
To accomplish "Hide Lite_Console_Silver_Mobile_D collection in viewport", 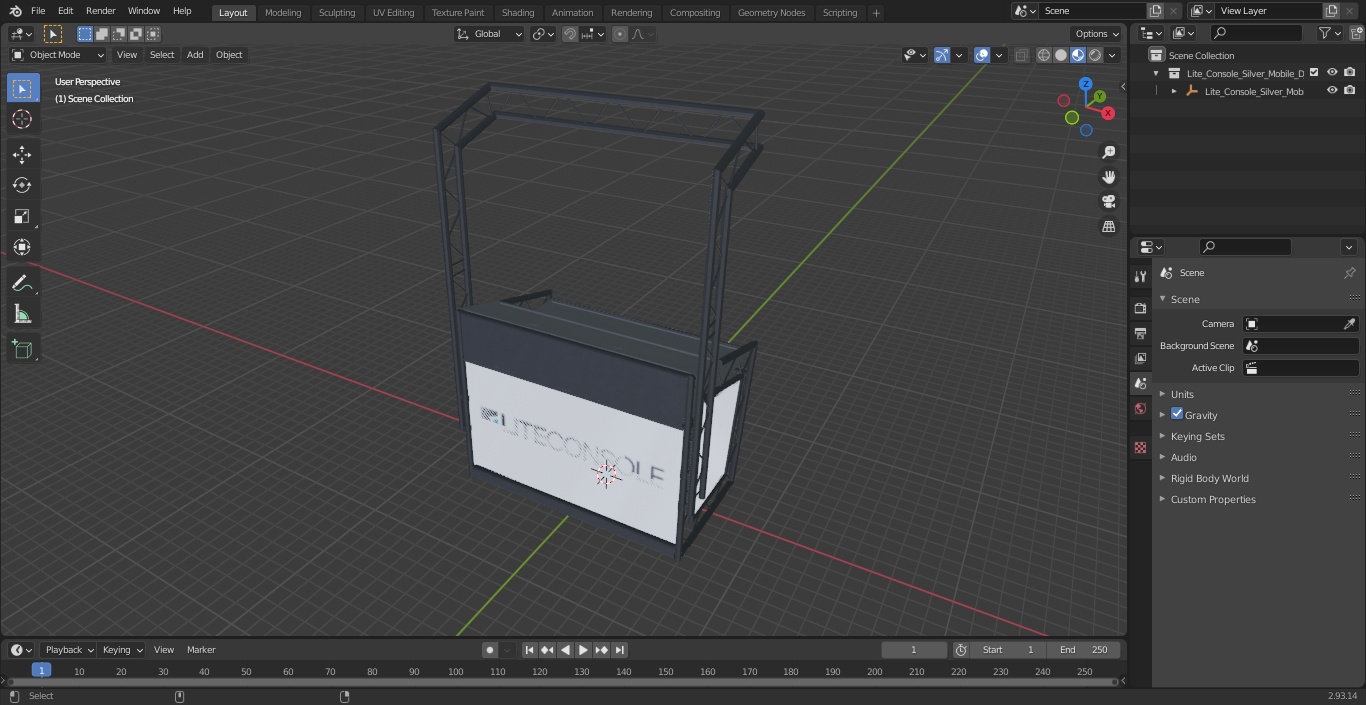I will coord(1332,73).
